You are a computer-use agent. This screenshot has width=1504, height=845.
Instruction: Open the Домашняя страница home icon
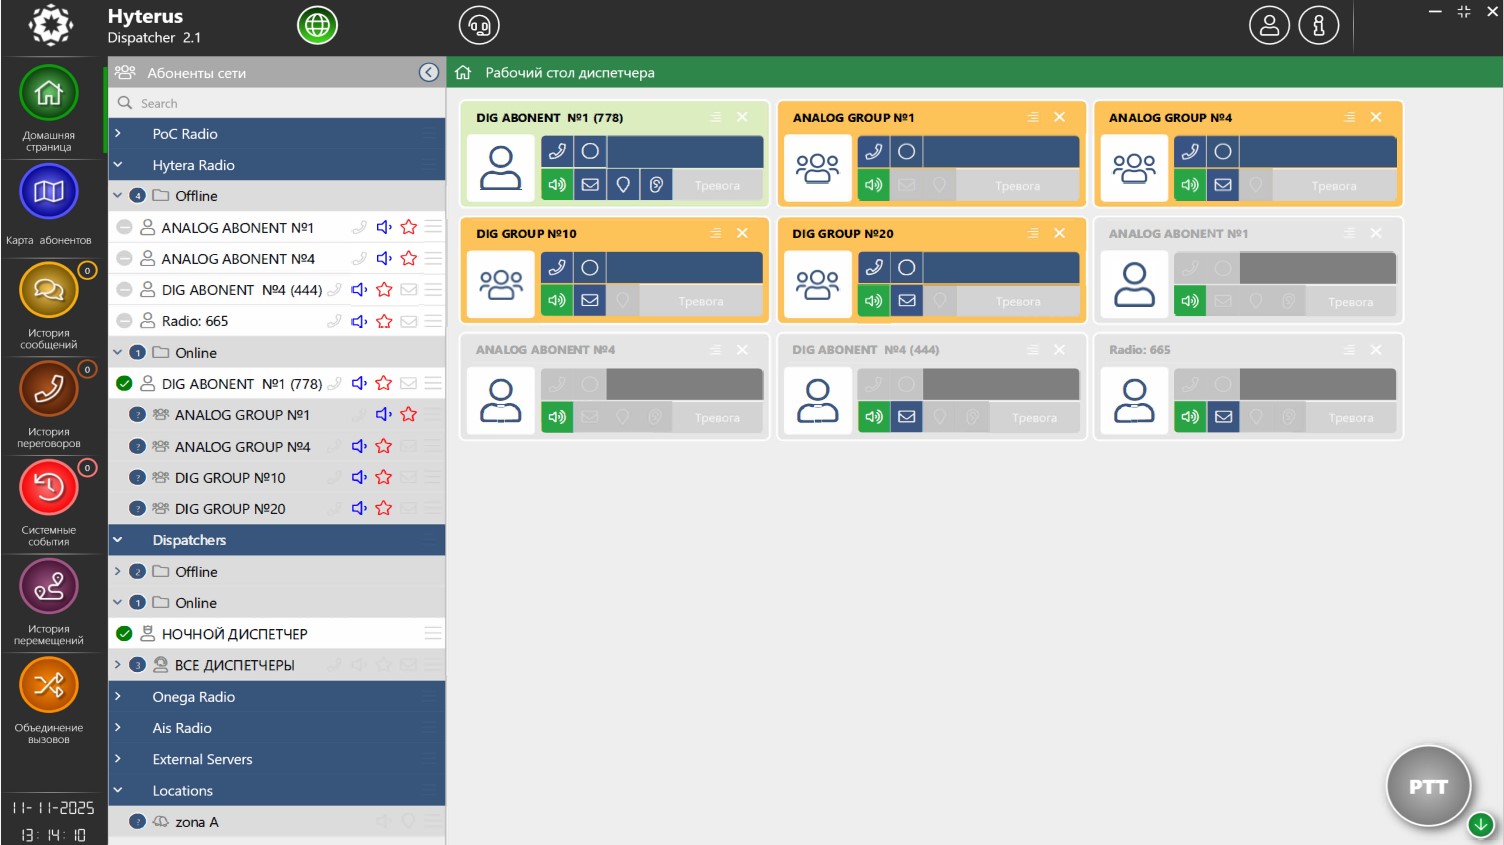(48, 94)
